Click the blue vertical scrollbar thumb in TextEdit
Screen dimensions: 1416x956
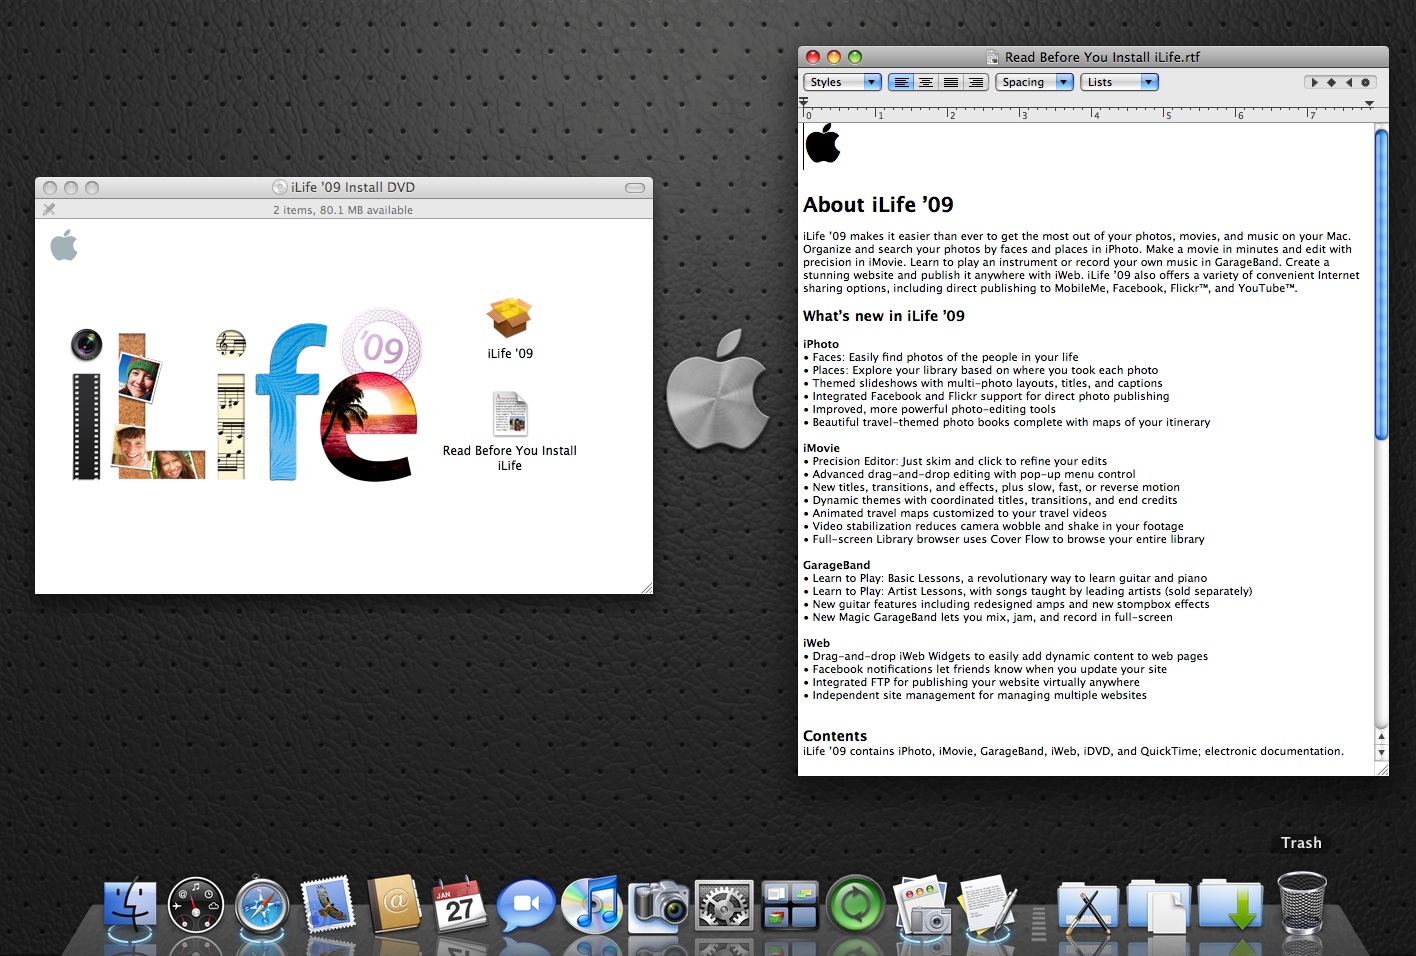(1381, 284)
